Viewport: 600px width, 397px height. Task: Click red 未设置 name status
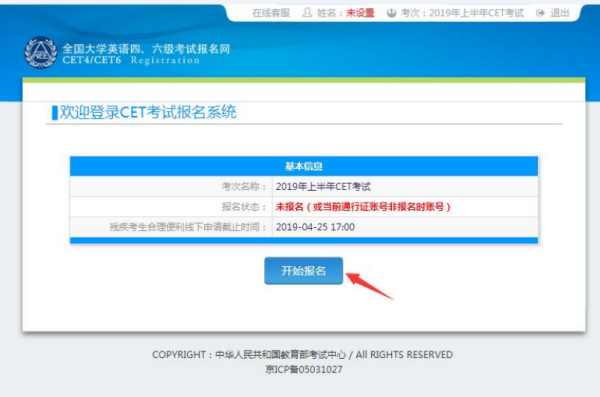click(x=360, y=13)
